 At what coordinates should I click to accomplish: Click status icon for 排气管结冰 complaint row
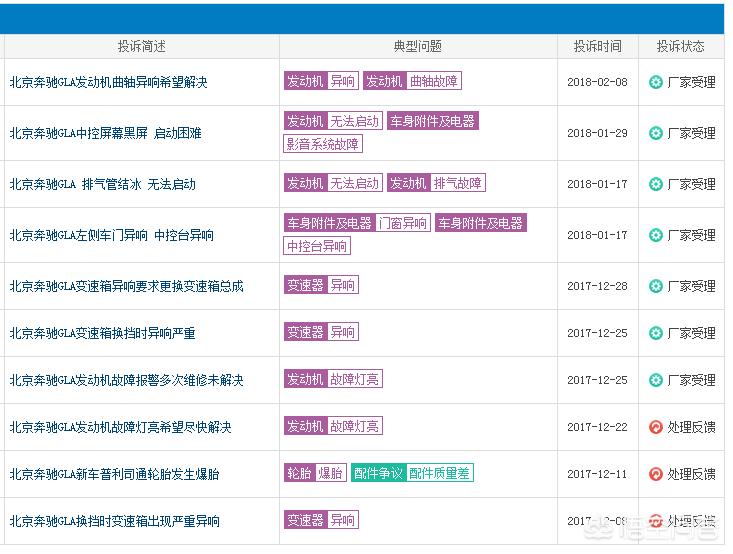point(655,184)
